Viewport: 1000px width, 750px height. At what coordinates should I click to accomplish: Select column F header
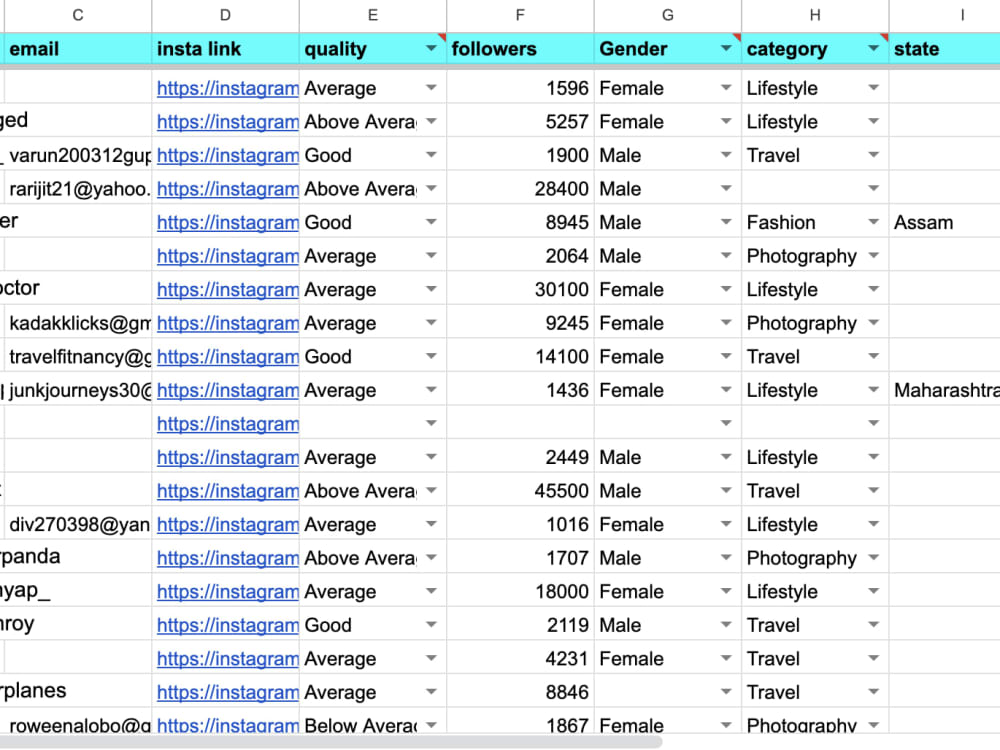520,15
